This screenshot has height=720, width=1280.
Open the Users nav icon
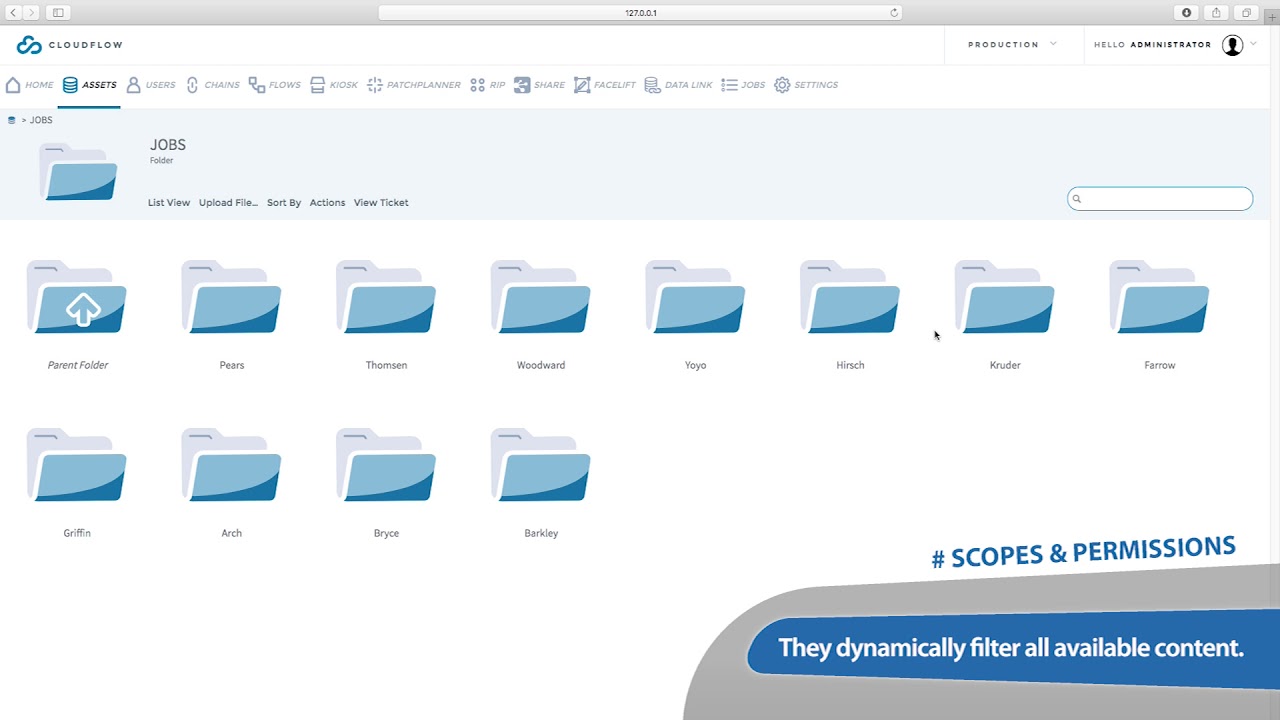pos(133,85)
